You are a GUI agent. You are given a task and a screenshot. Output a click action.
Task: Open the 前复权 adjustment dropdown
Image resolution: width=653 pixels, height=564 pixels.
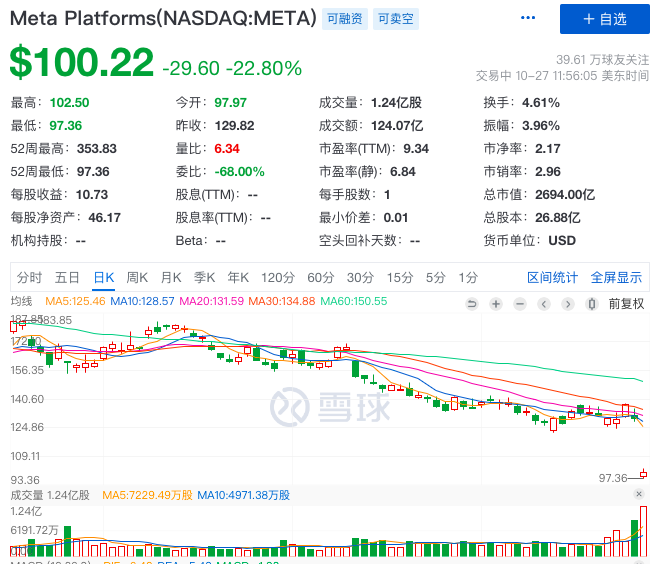pos(626,304)
